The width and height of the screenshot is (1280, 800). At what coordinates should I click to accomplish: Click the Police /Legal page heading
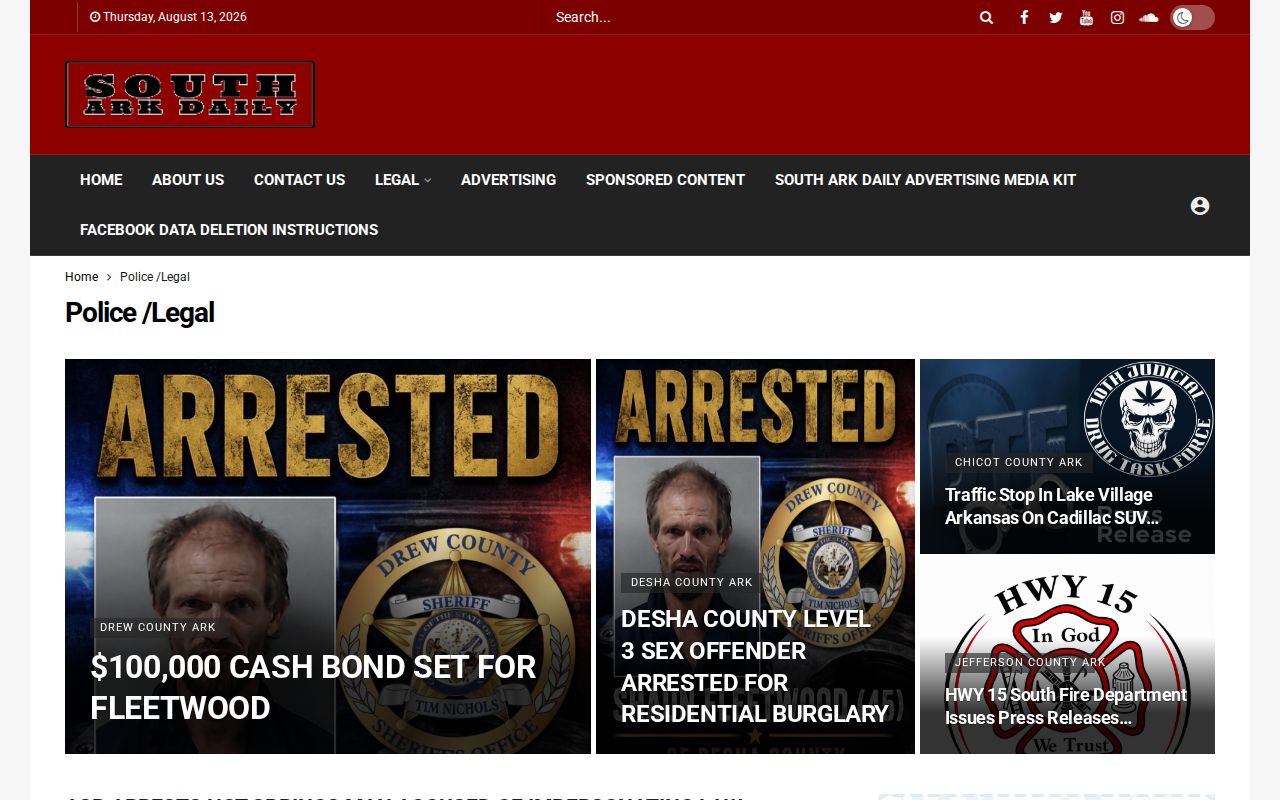tap(140, 313)
